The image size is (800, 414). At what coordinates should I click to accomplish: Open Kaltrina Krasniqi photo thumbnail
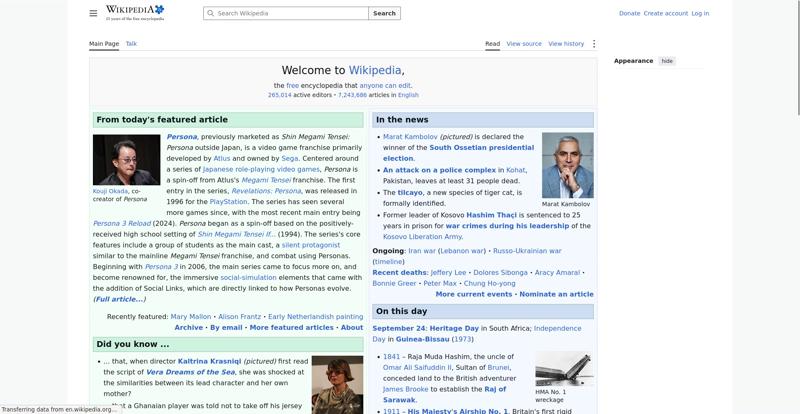coord(337,385)
